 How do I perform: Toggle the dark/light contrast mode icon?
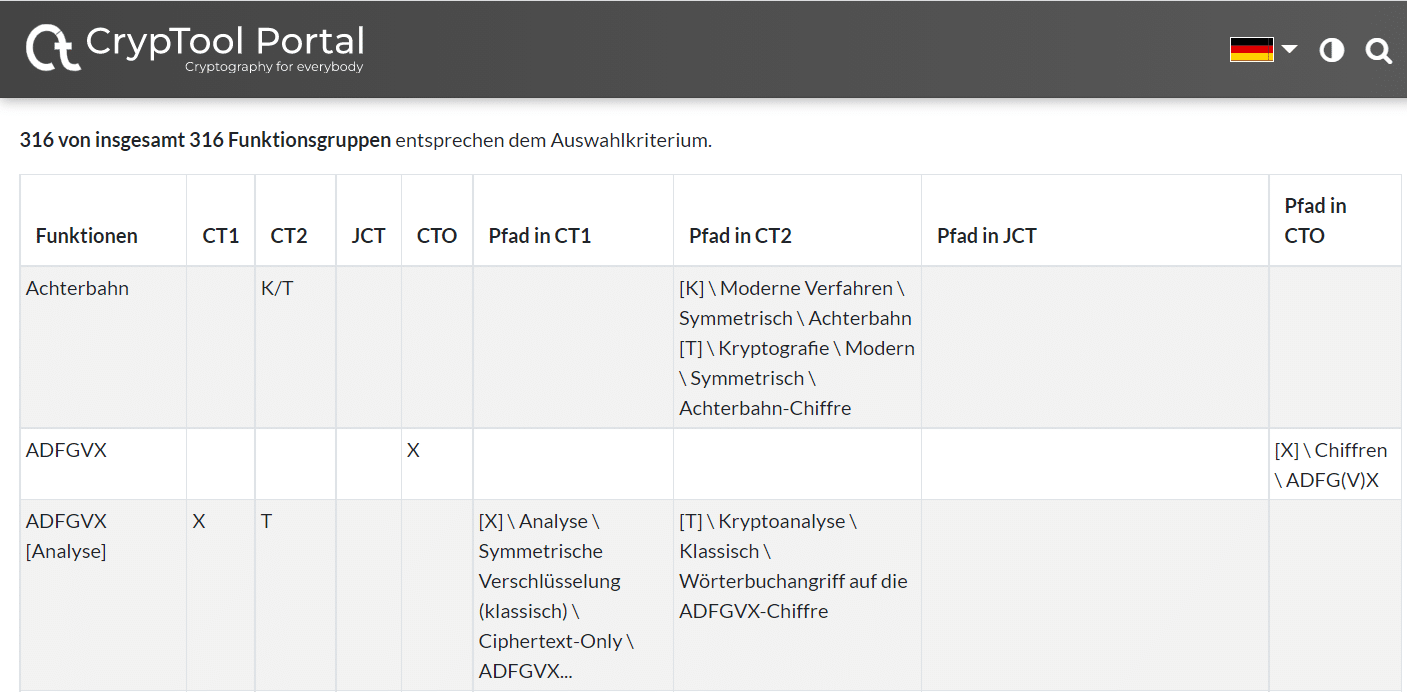(x=1332, y=50)
